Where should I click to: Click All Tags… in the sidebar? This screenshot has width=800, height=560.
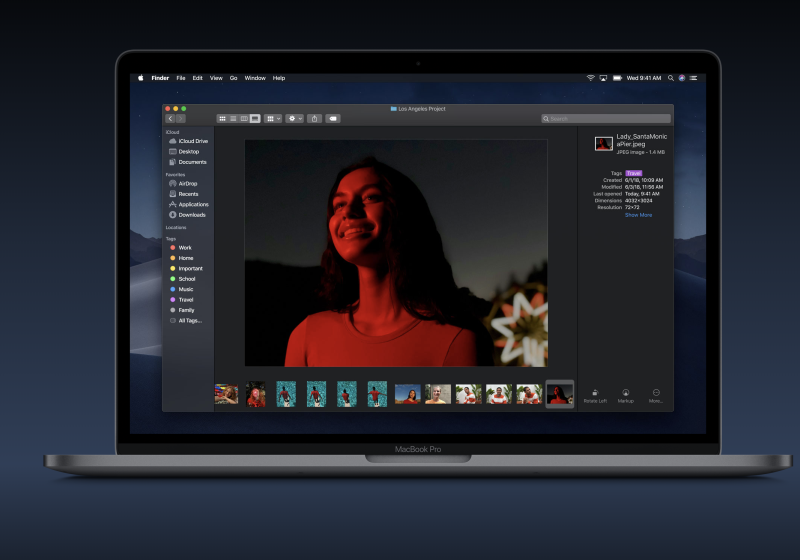tap(189, 320)
